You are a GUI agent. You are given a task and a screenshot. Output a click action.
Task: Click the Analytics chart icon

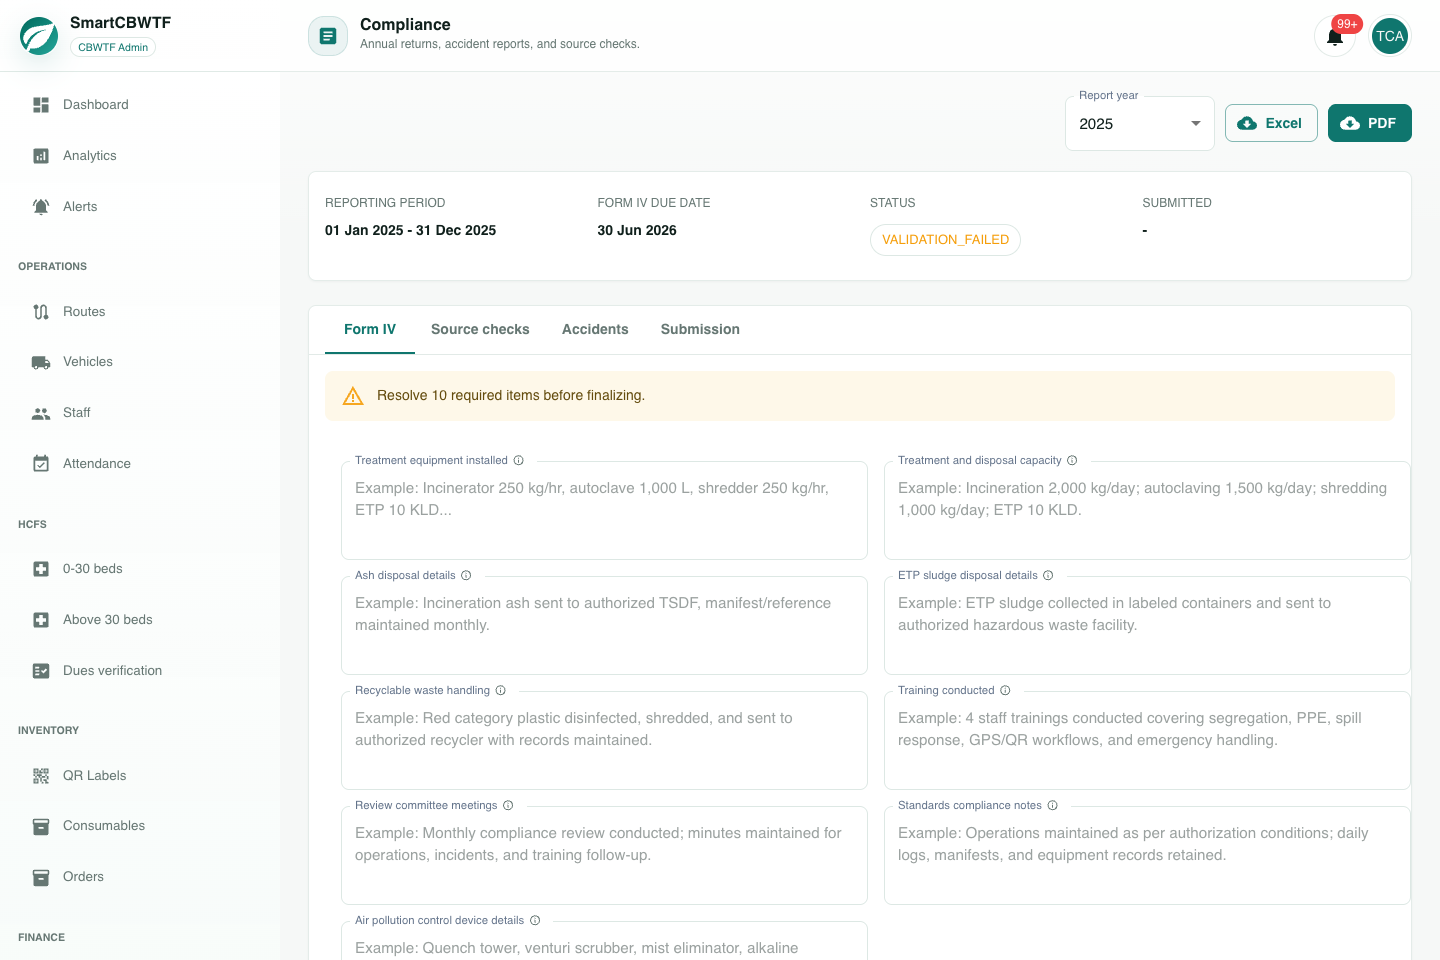(x=41, y=156)
